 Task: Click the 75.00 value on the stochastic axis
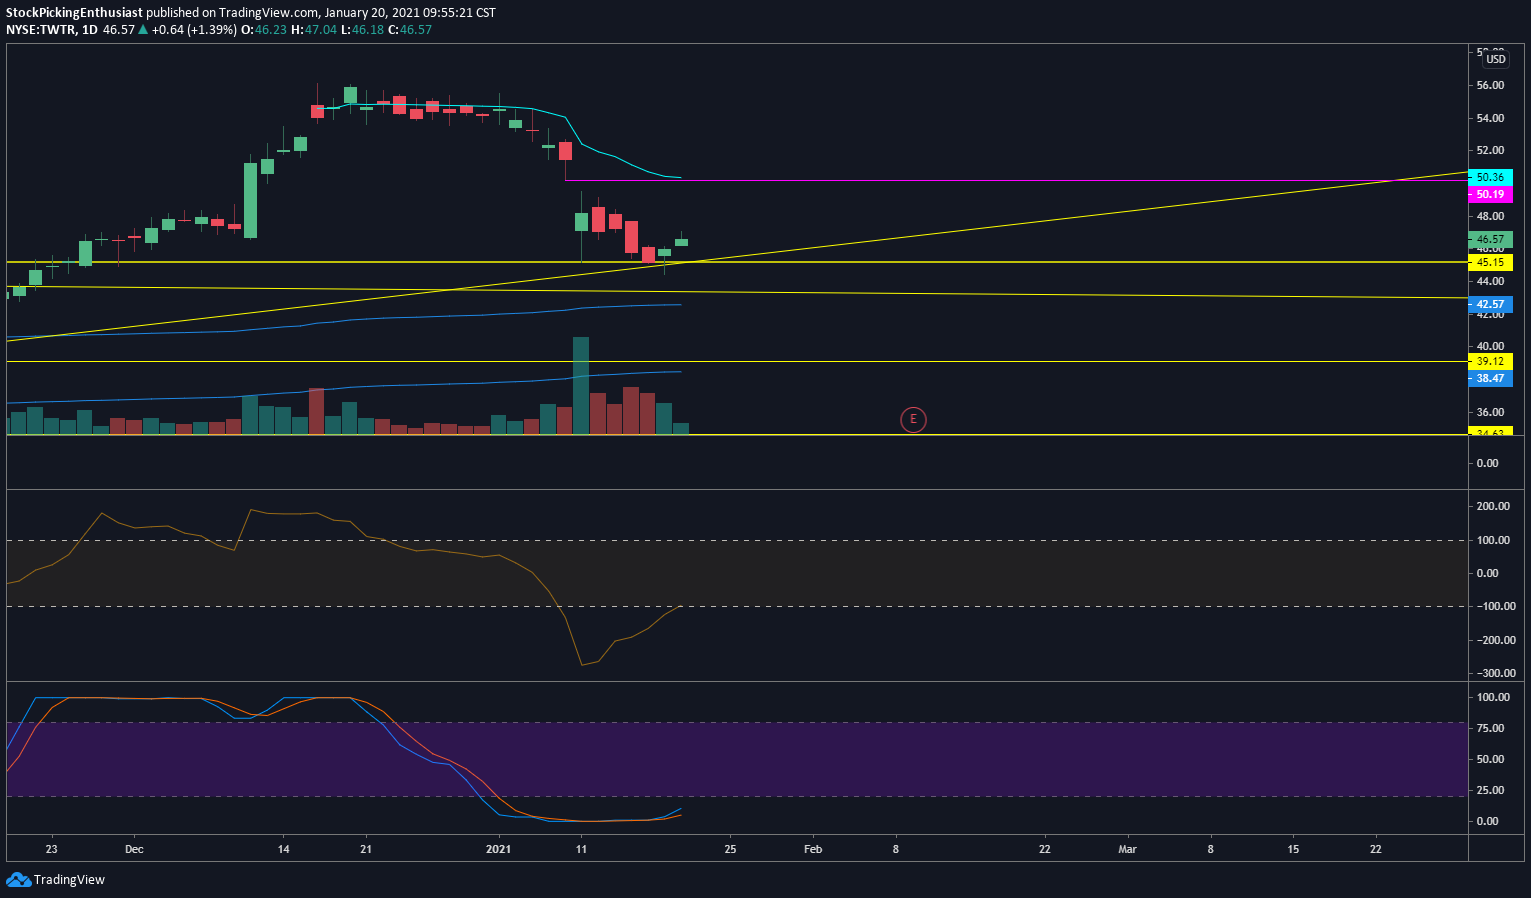click(1490, 728)
